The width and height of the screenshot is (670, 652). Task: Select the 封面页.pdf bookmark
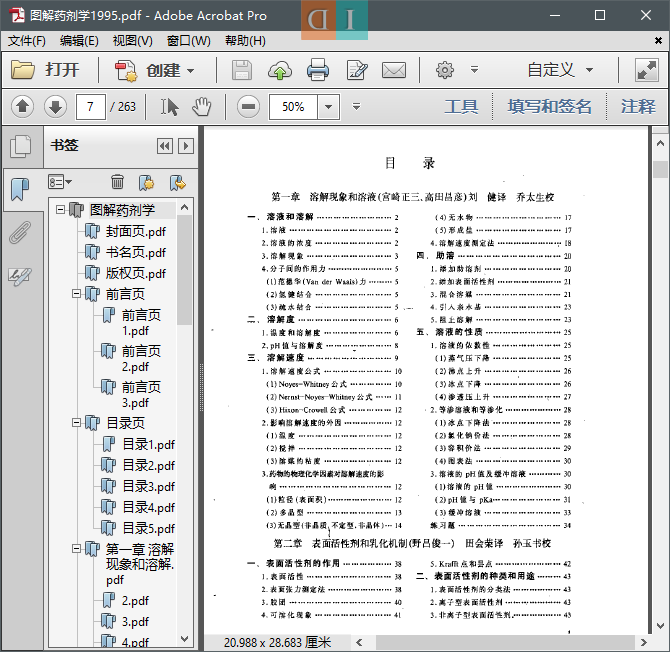click(x=135, y=232)
